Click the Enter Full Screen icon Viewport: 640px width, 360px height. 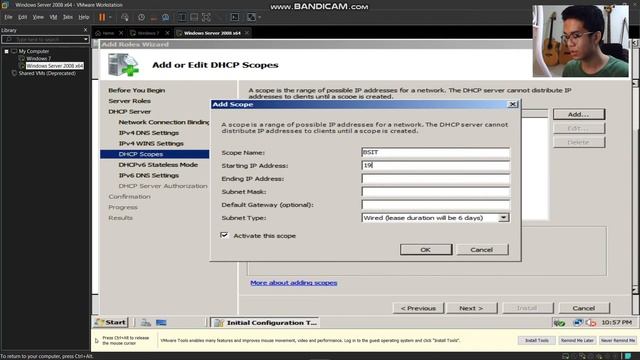pyautogui.click(x=207, y=17)
